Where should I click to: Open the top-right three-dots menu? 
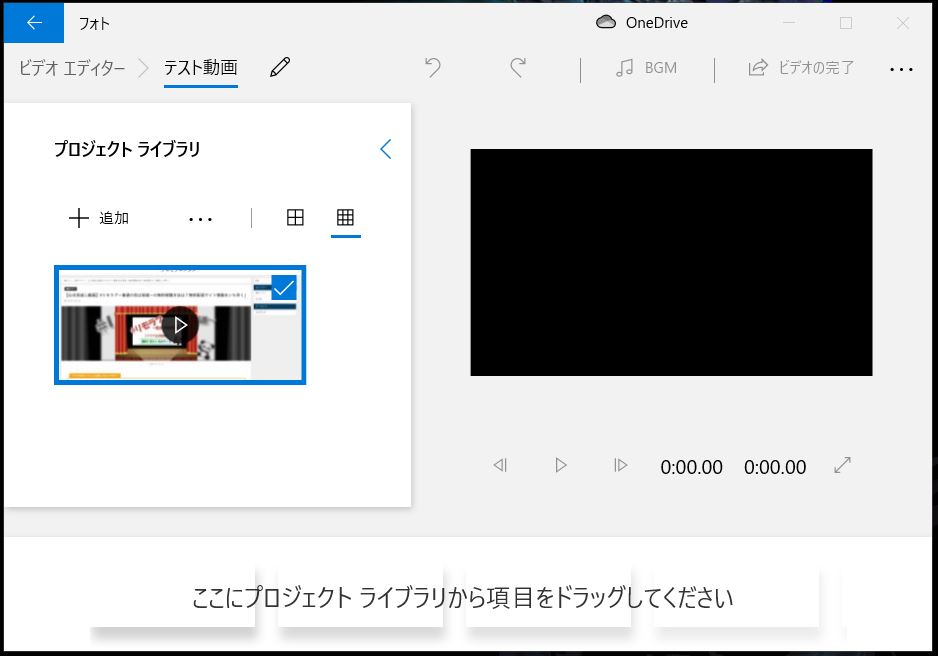click(901, 69)
